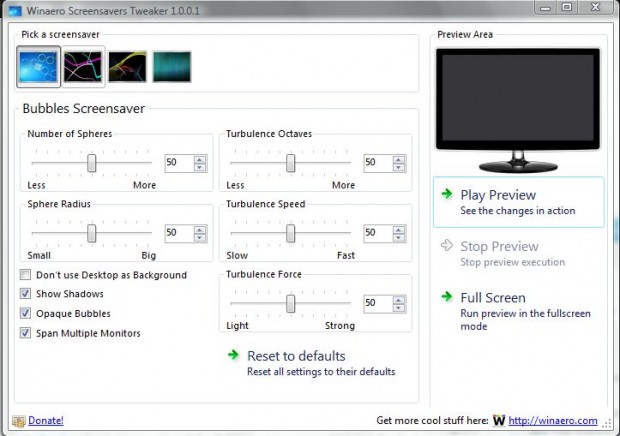This screenshot has width=620, height=436.
Task: Click the Turbulence Force slider handle
Action: [x=291, y=302]
